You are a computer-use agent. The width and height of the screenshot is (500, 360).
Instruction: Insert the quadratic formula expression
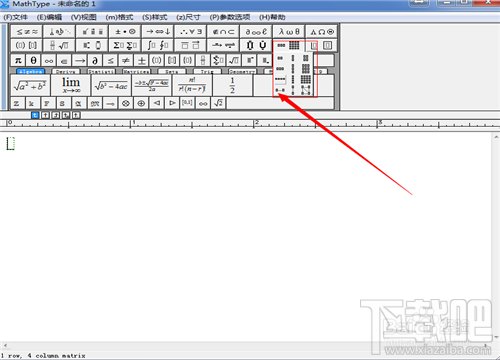152,85
